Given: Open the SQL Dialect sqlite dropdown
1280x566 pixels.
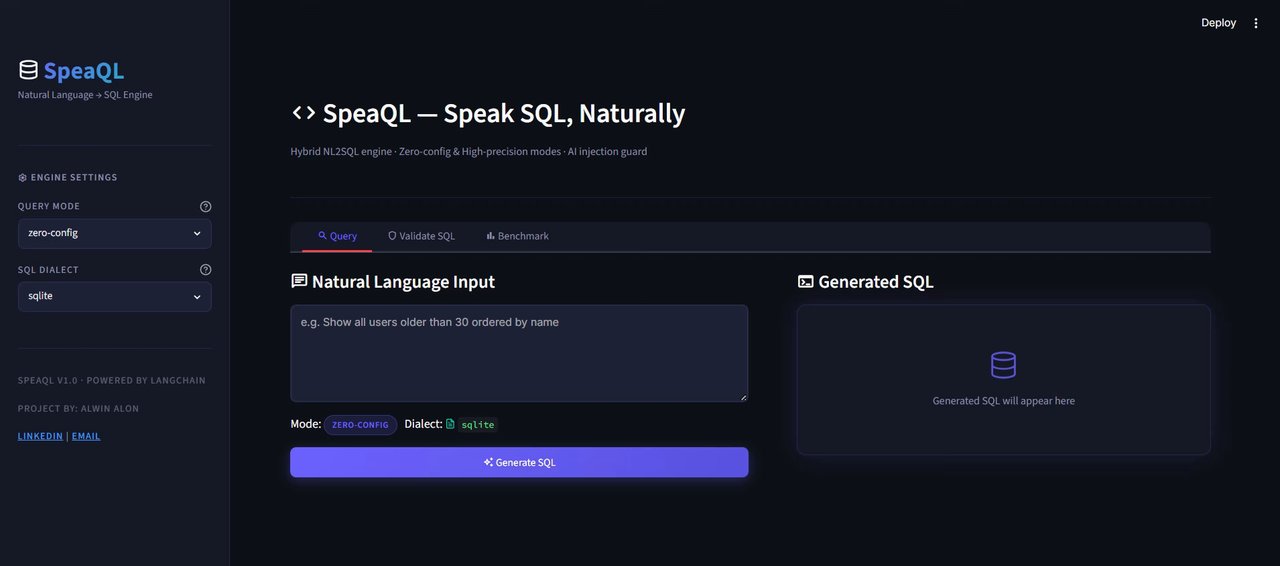Looking at the screenshot, I should coord(115,296).
